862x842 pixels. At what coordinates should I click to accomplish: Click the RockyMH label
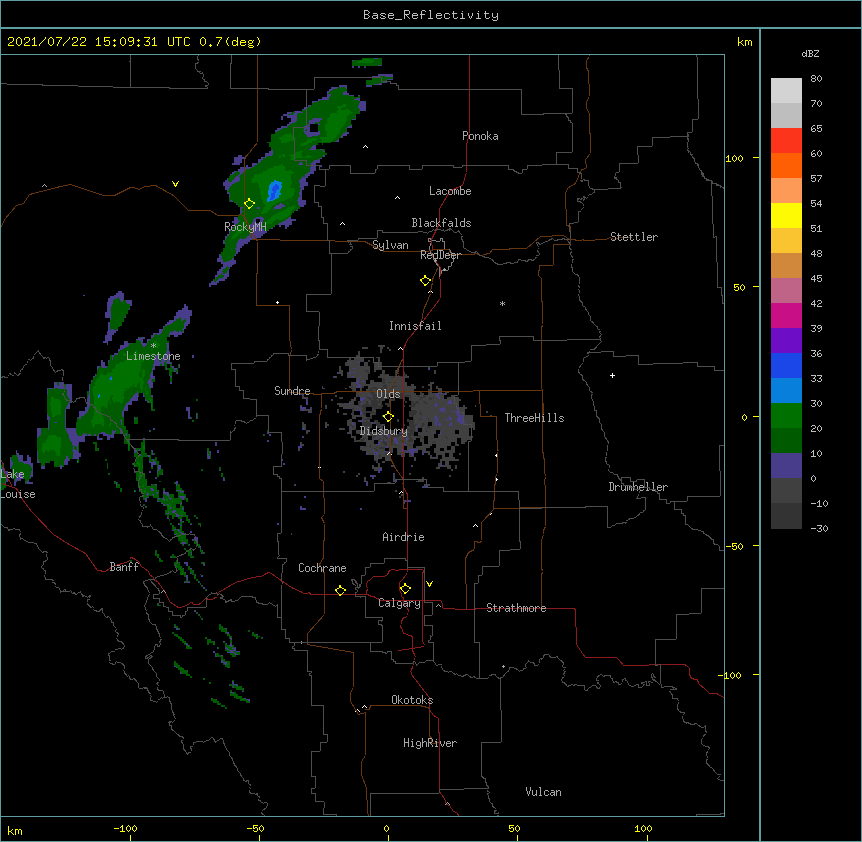click(x=245, y=227)
